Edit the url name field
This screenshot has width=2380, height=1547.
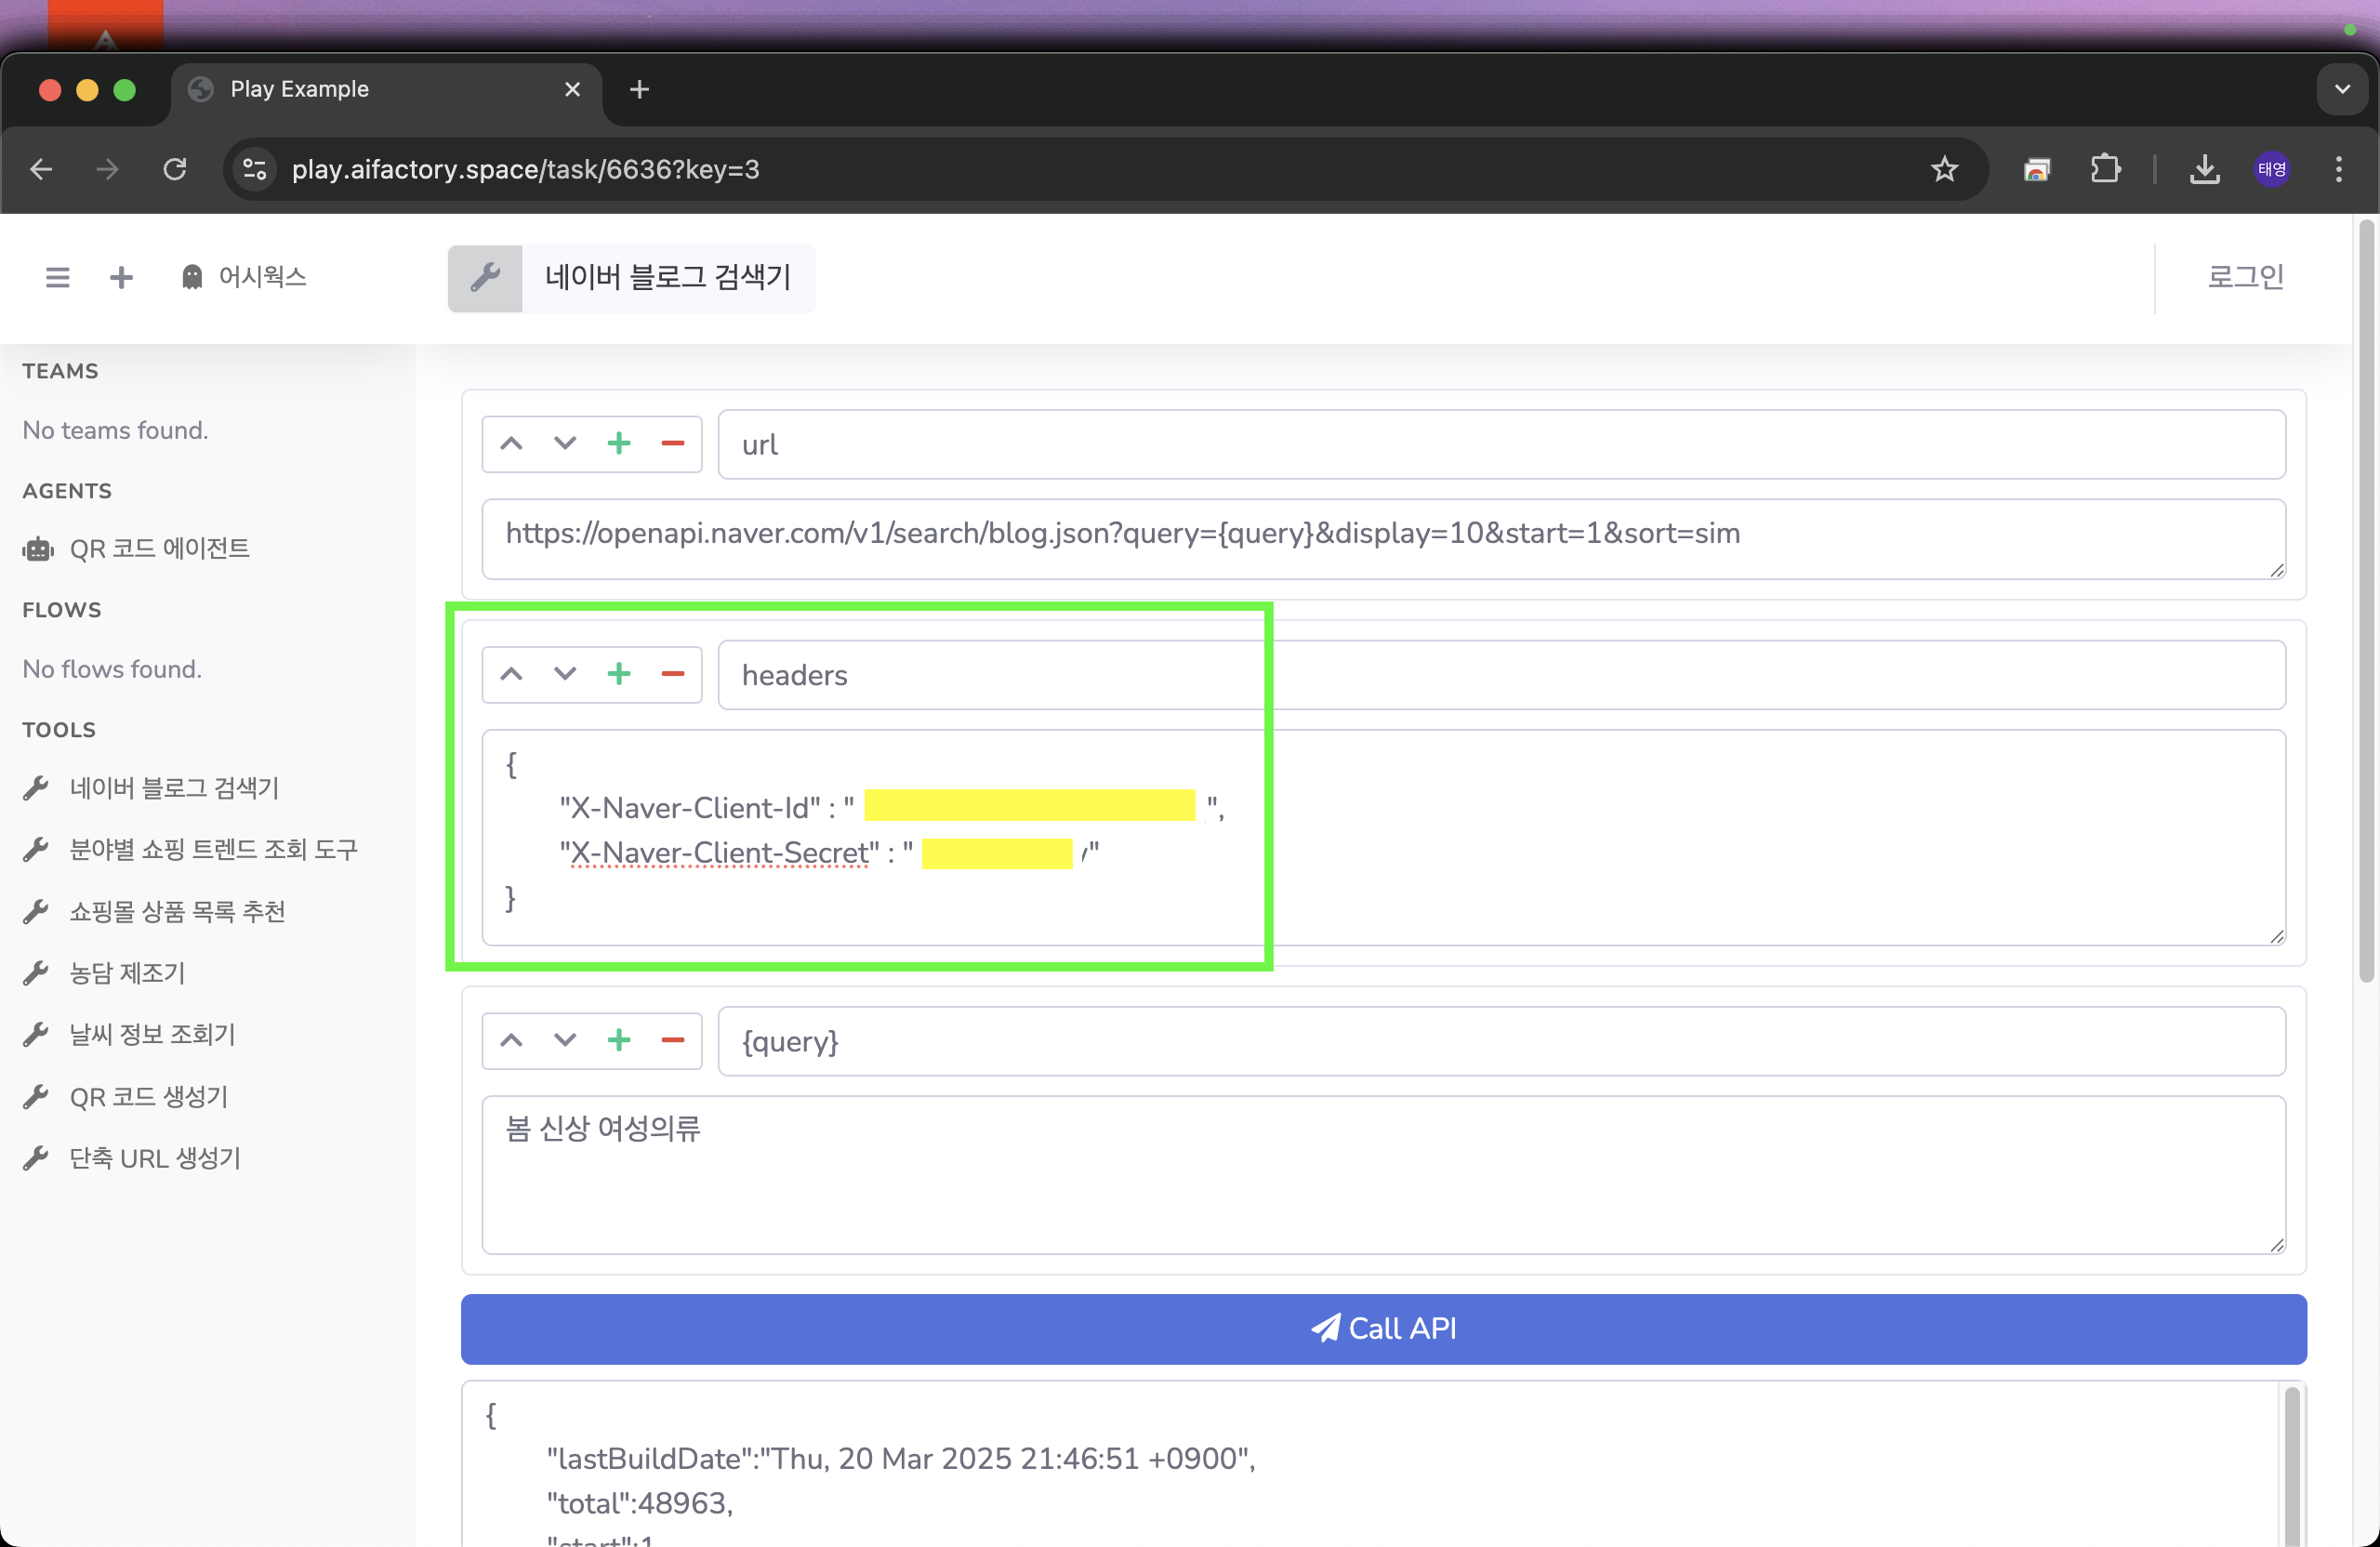pyautogui.click(x=1502, y=444)
